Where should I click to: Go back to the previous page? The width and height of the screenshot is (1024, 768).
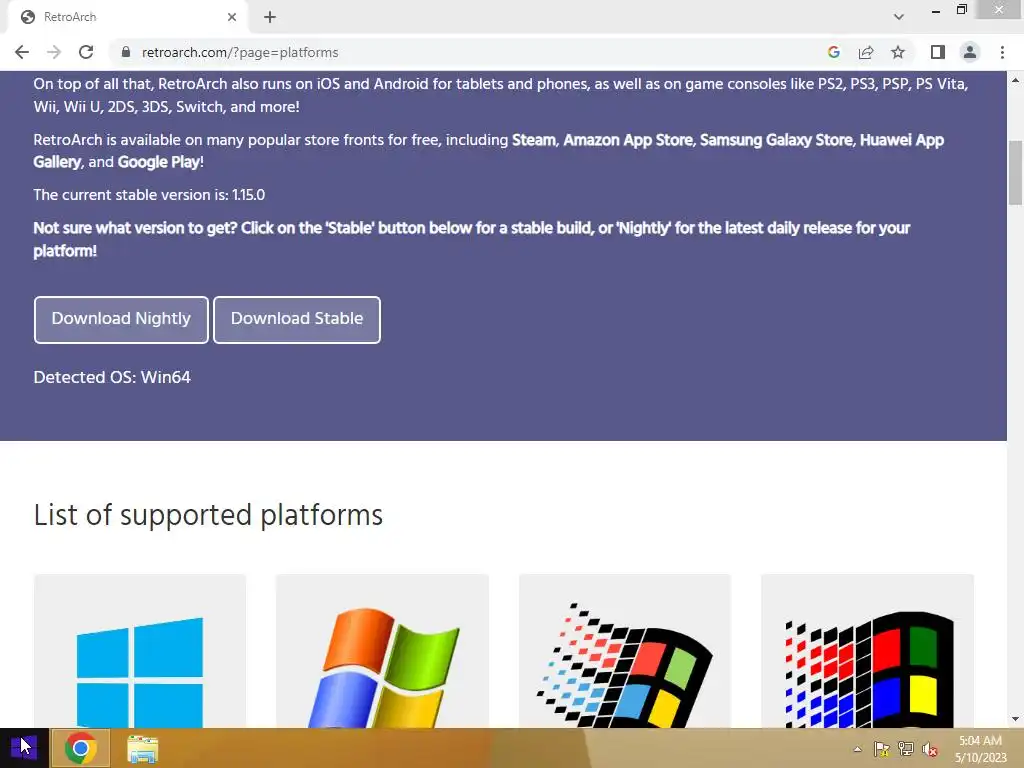pyautogui.click(x=22, y=52)
